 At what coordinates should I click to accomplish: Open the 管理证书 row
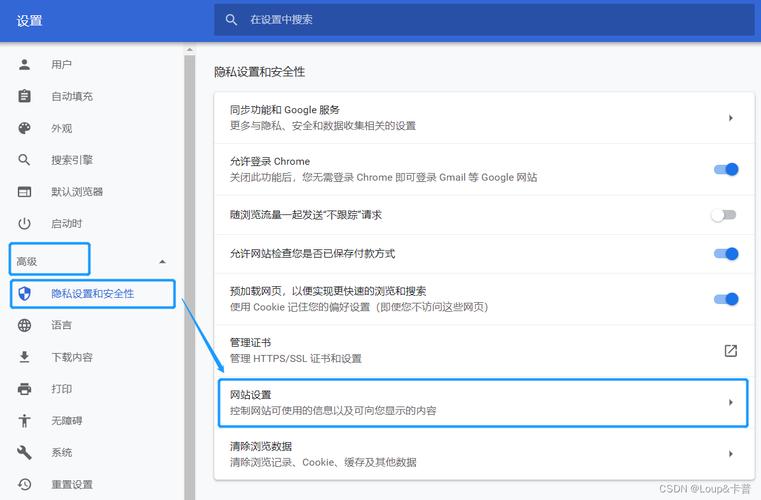pyautogui.click(x=484, y=350)
